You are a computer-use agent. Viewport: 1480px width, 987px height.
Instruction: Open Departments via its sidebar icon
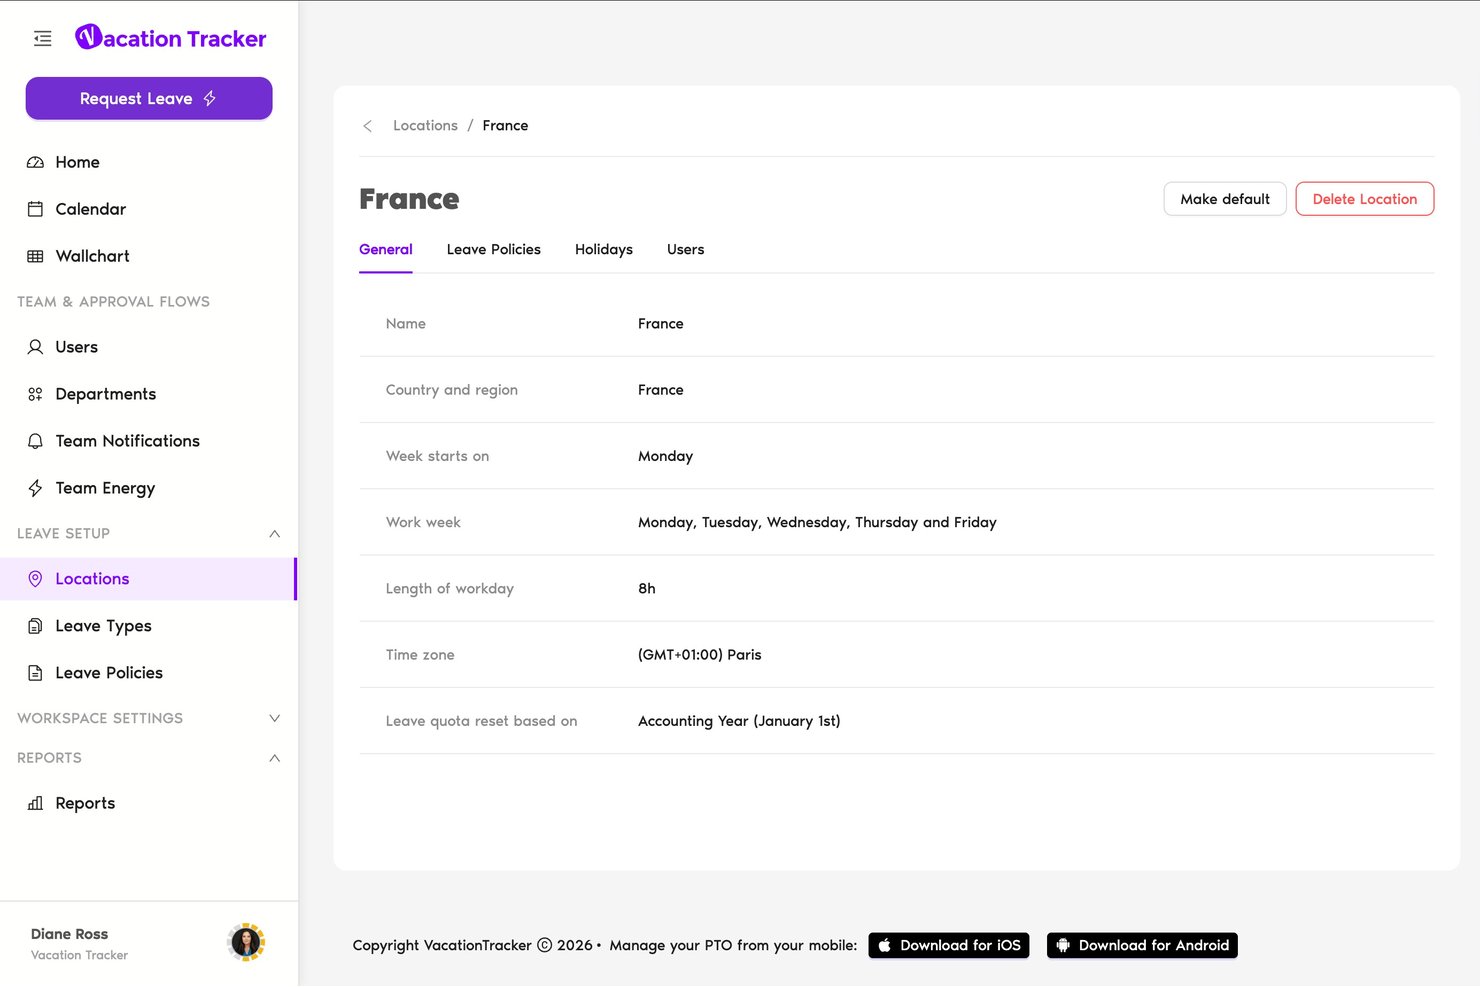pyautogui.click(x=35, y=394)
